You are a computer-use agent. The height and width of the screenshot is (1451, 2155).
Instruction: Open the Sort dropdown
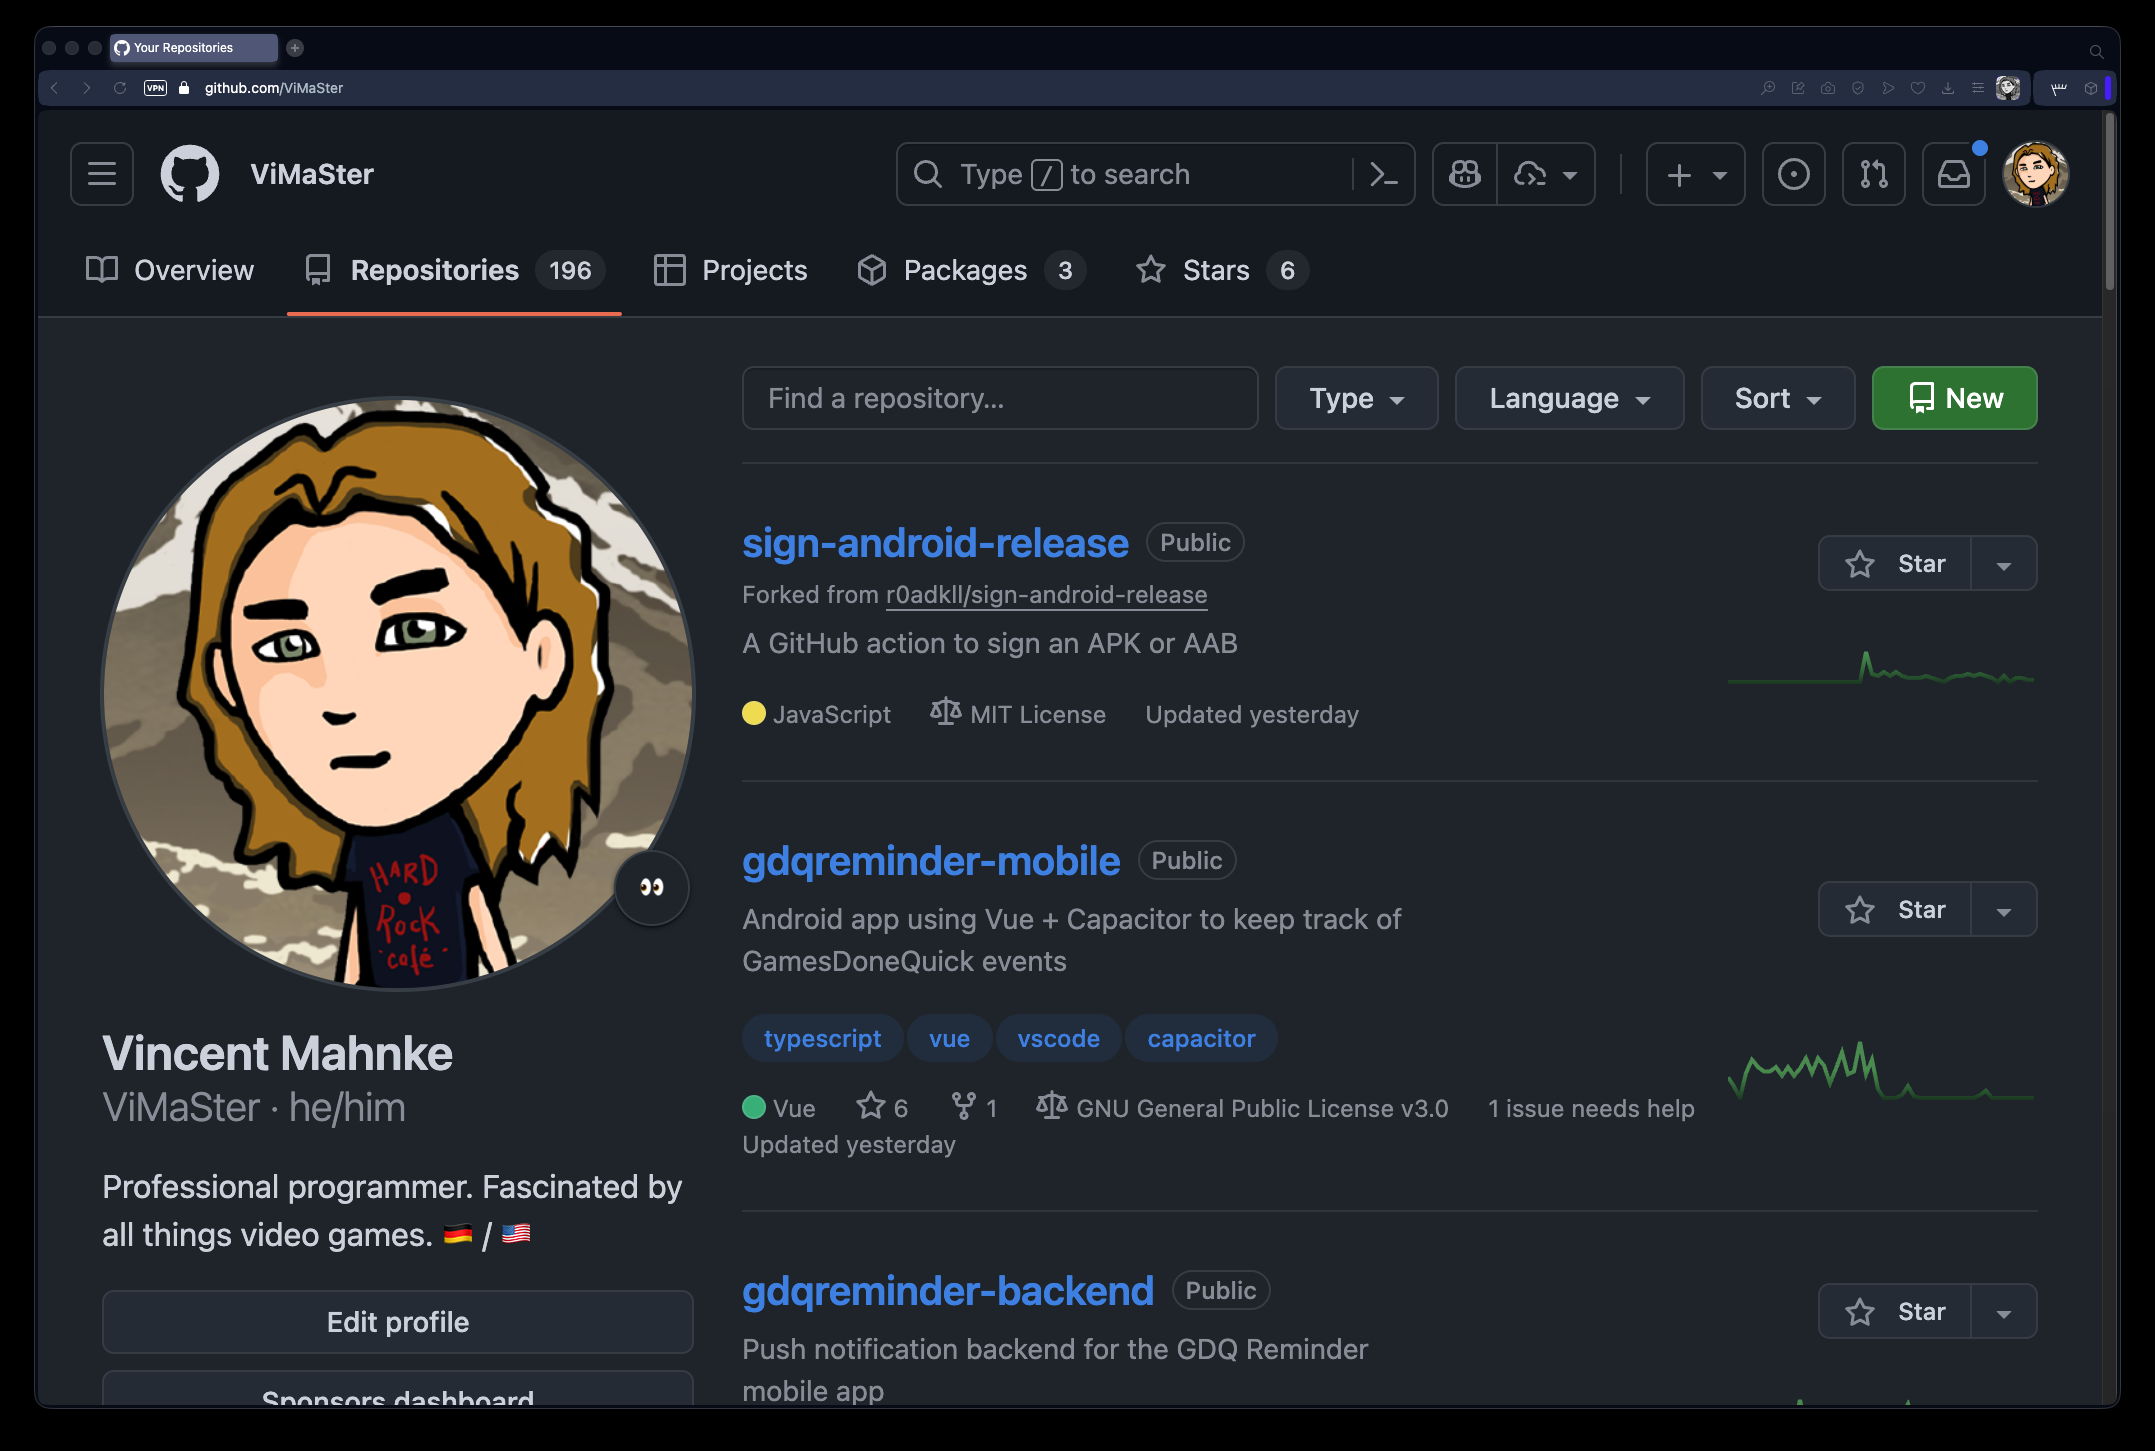click(1777, 399)
